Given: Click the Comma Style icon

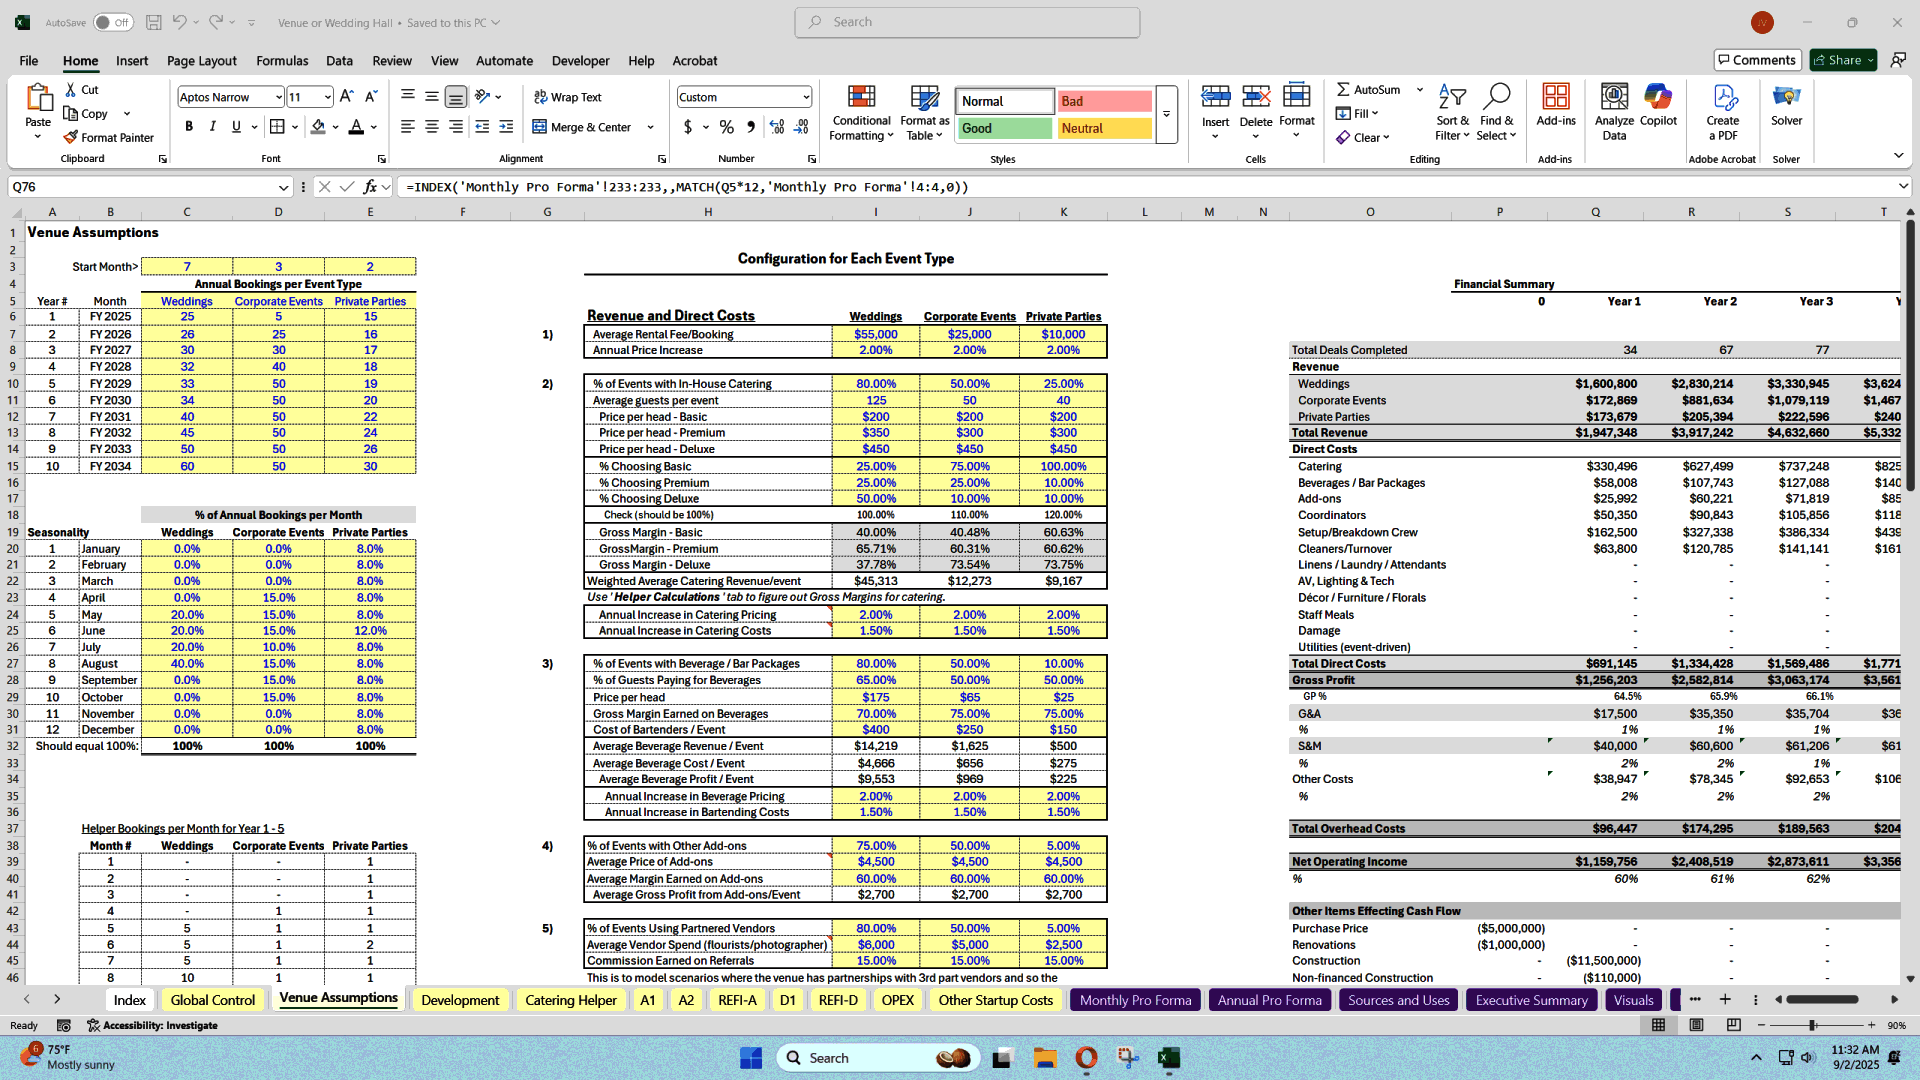Looking at the screenshot, I should [x=751, y=127].
